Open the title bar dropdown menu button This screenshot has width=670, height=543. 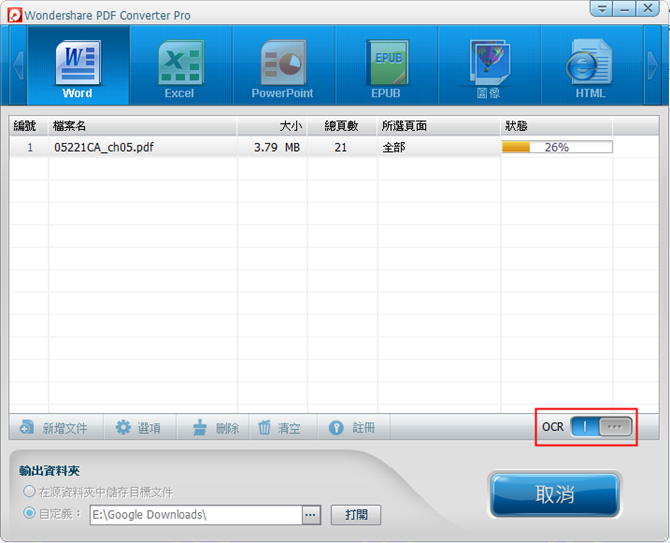coord(602,8)
